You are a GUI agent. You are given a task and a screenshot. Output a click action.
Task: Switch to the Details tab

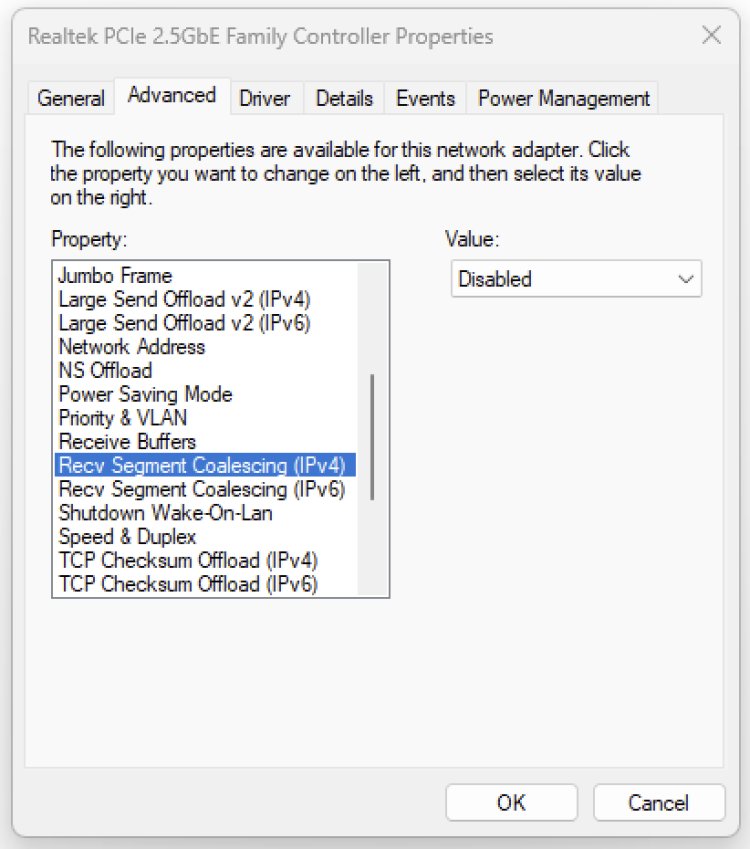coord(344,98)
